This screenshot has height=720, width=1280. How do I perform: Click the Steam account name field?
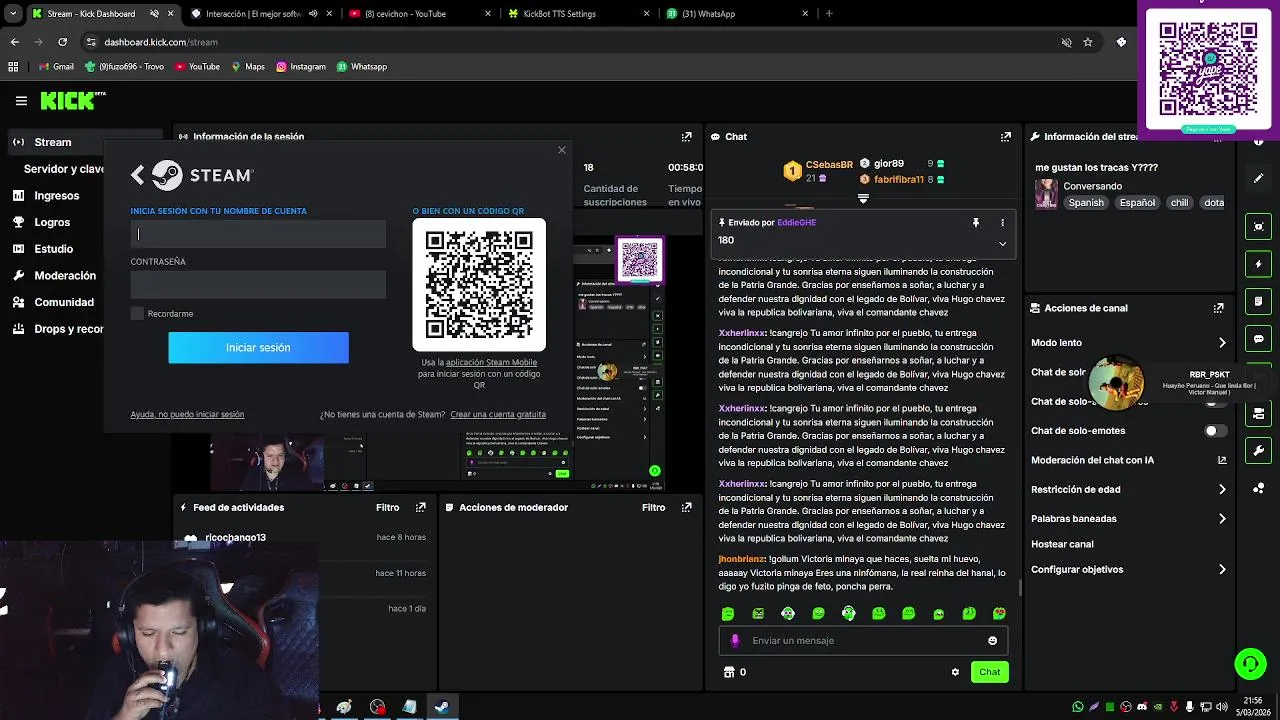click(258, 234)
